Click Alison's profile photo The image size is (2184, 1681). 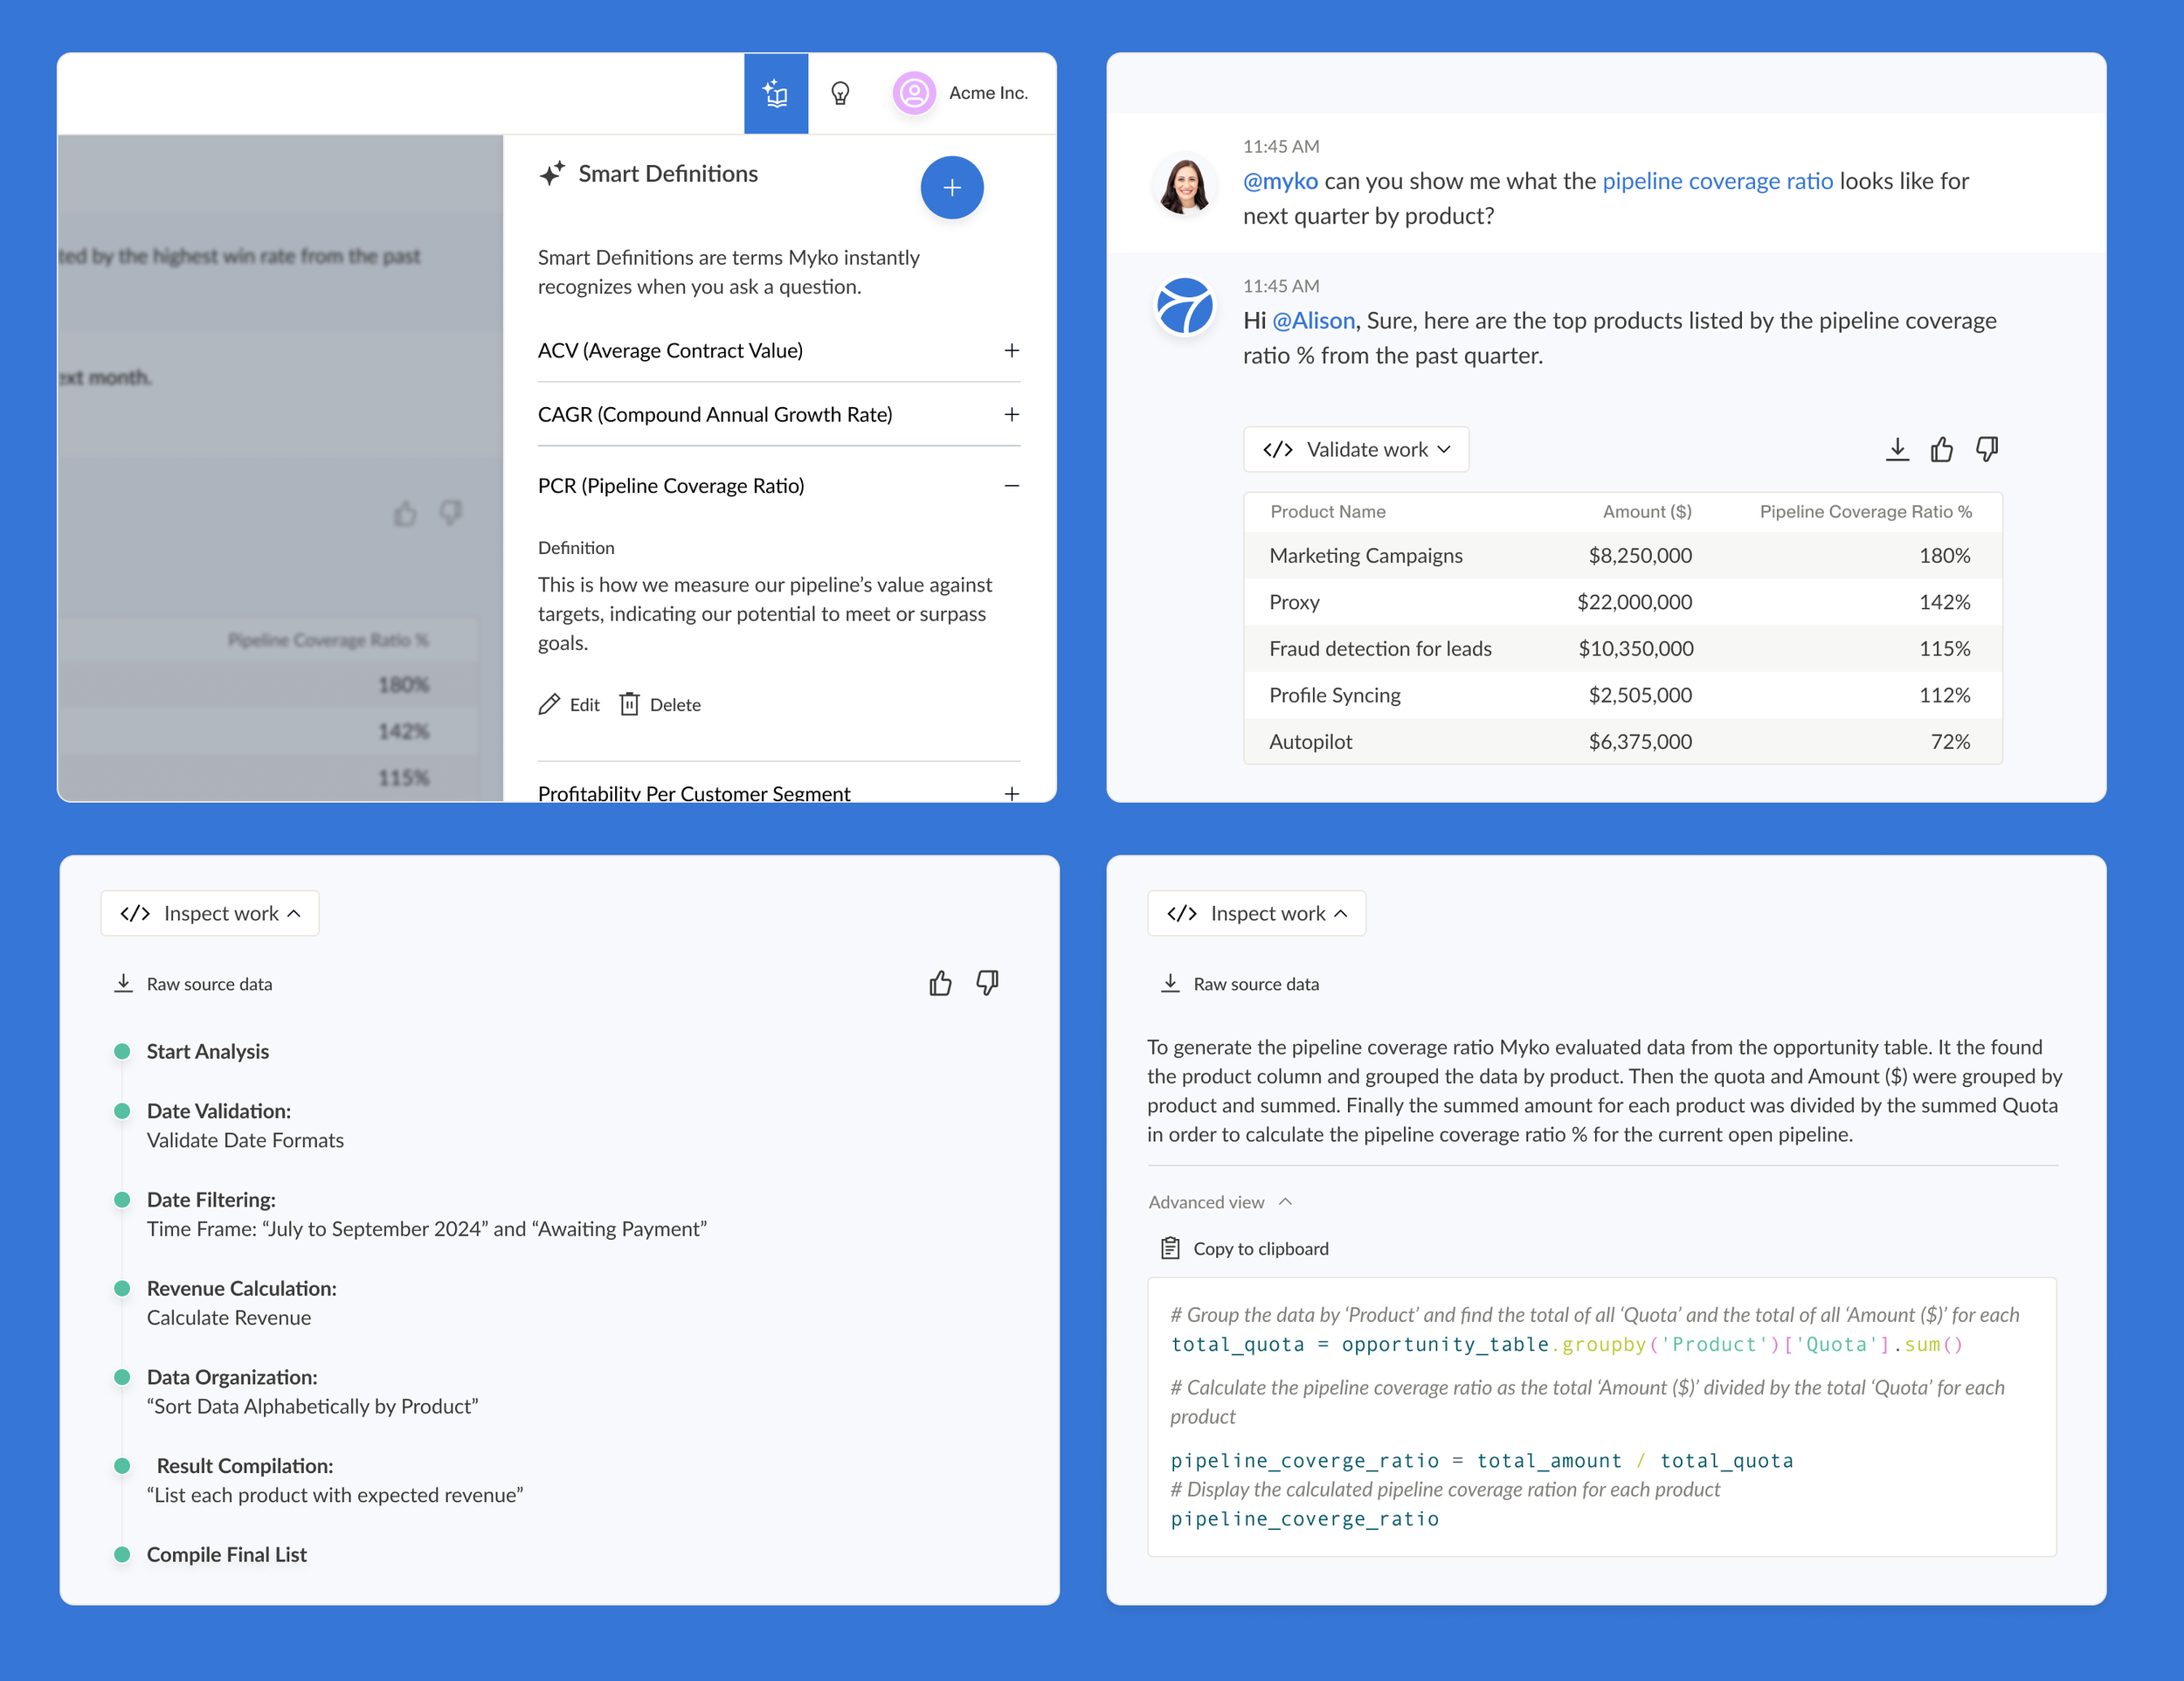coord(1185,186)
